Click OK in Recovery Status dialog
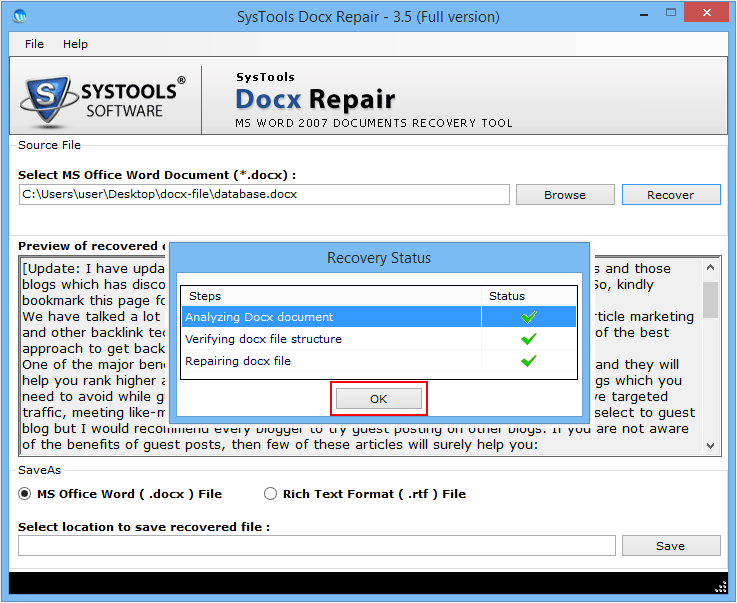737x603 pixels. [x=378, y=399]
